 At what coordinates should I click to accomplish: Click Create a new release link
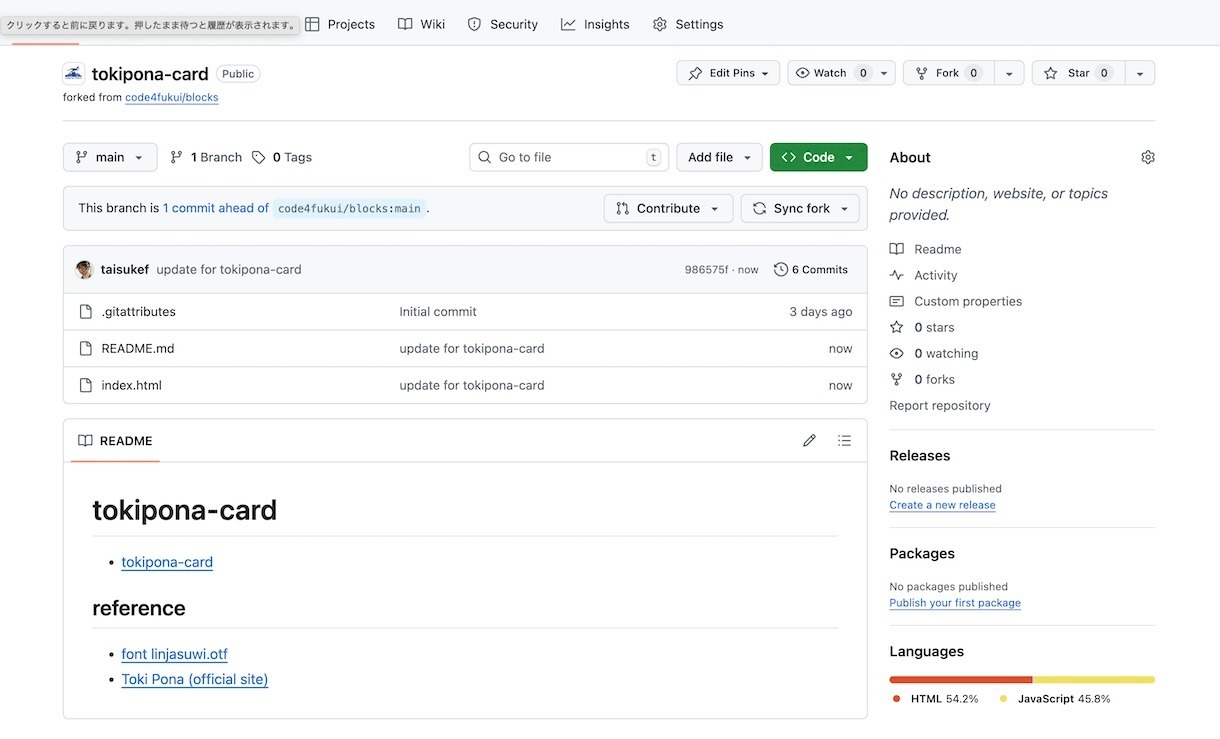pos(942,505)
